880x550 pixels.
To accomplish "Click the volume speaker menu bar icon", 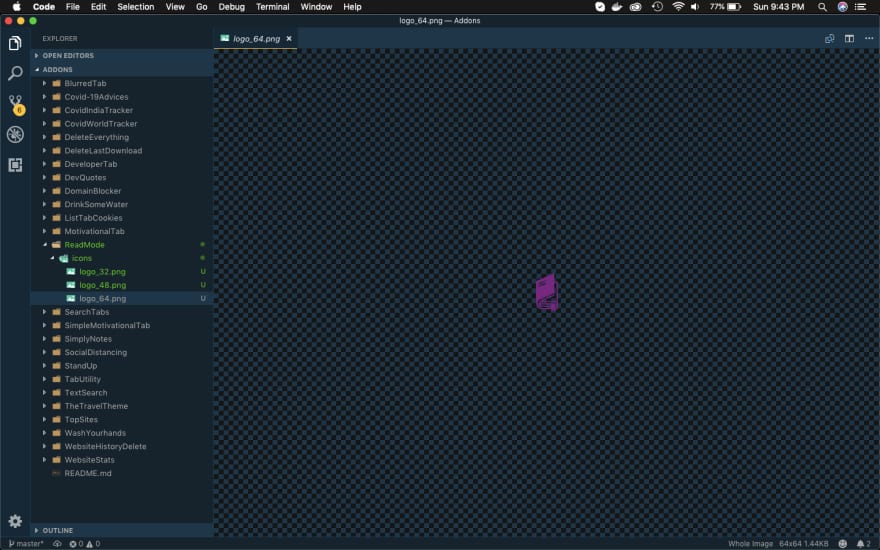I will (x=695, y=7).
